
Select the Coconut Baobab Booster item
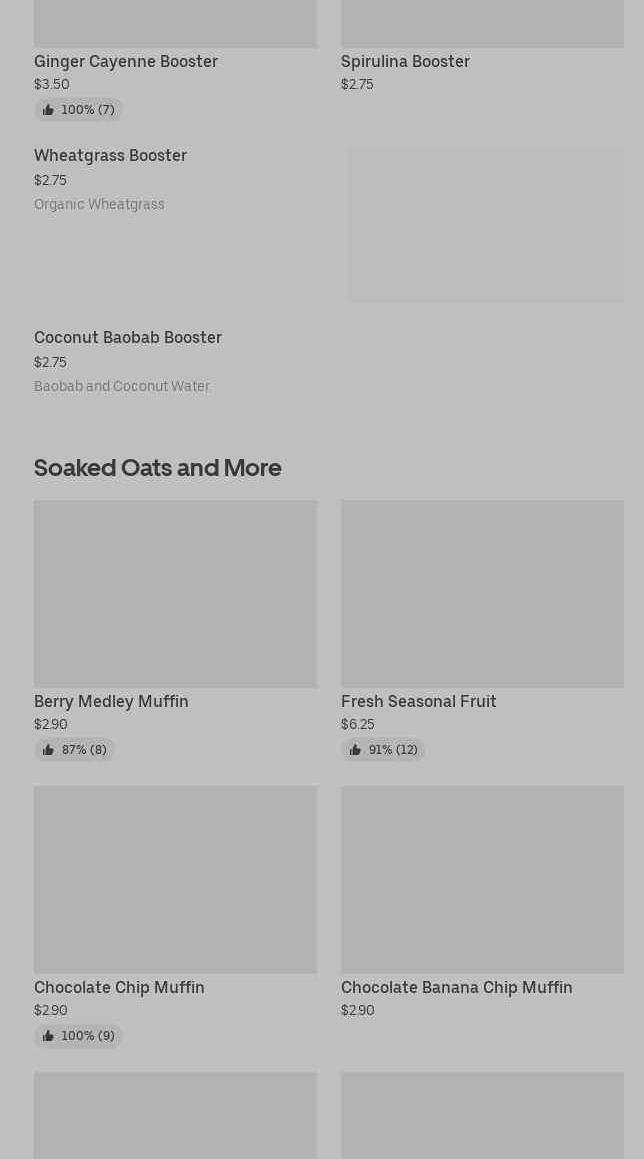[x=128, y=338]
